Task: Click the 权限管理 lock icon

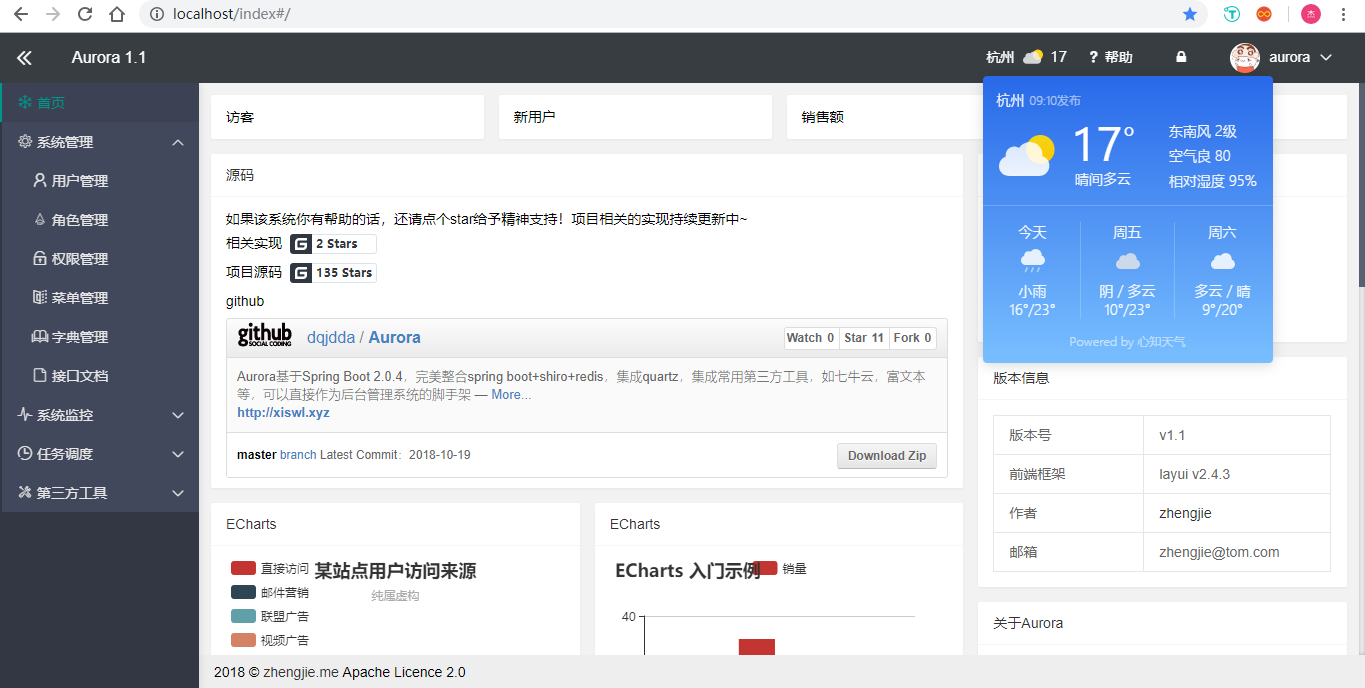Action: click(x=40, y=259)
